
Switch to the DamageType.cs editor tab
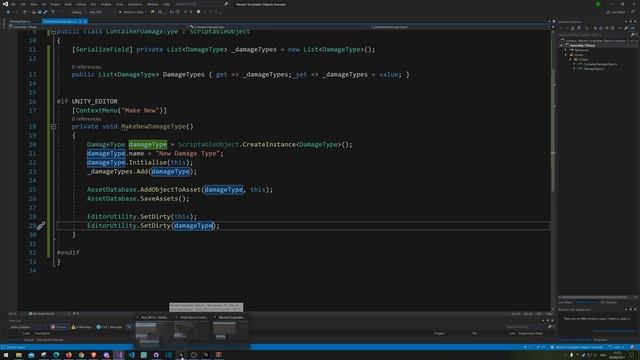click(x=20, y=21)
